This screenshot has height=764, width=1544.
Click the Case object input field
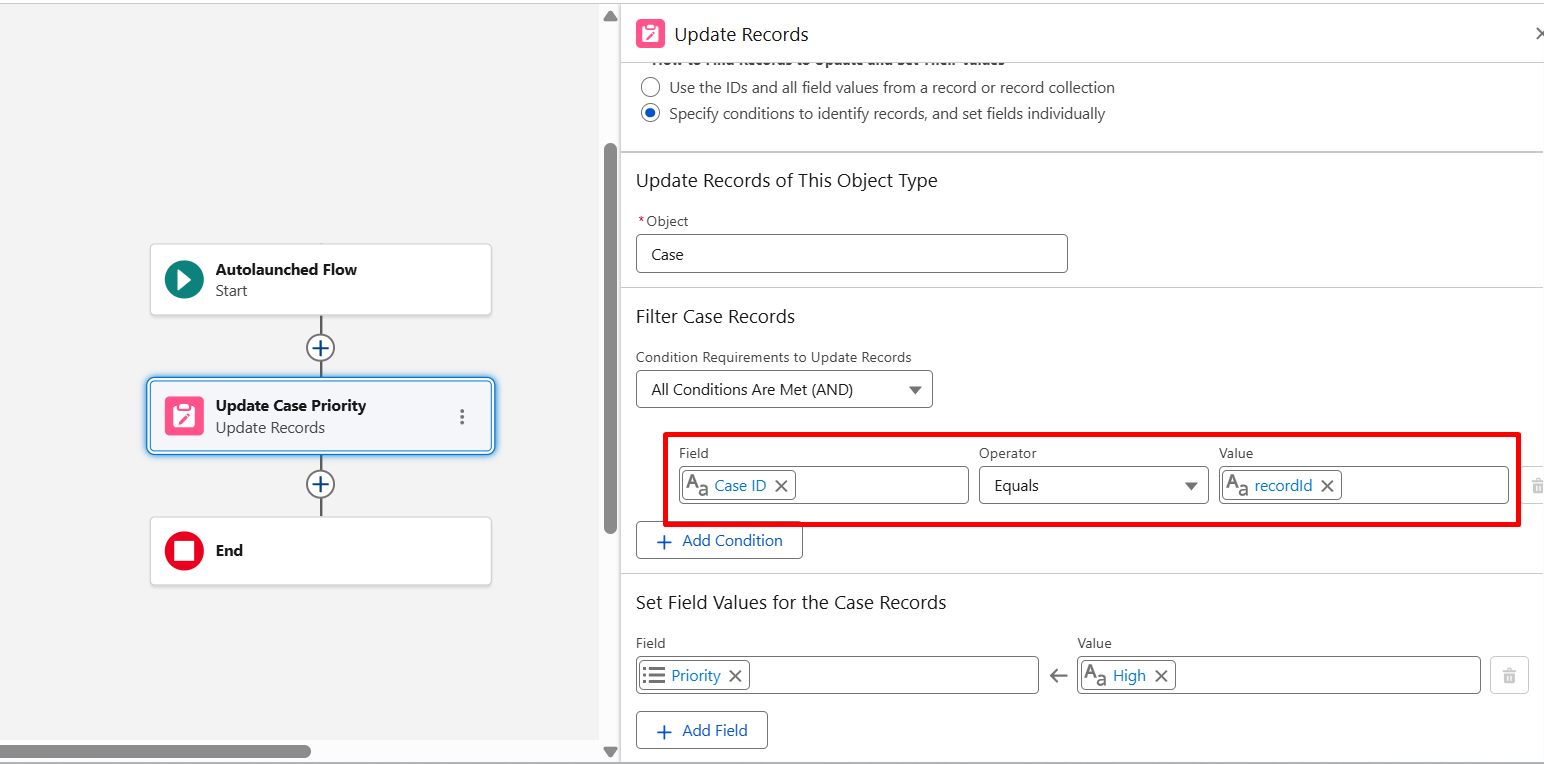[x=851, y=254]
